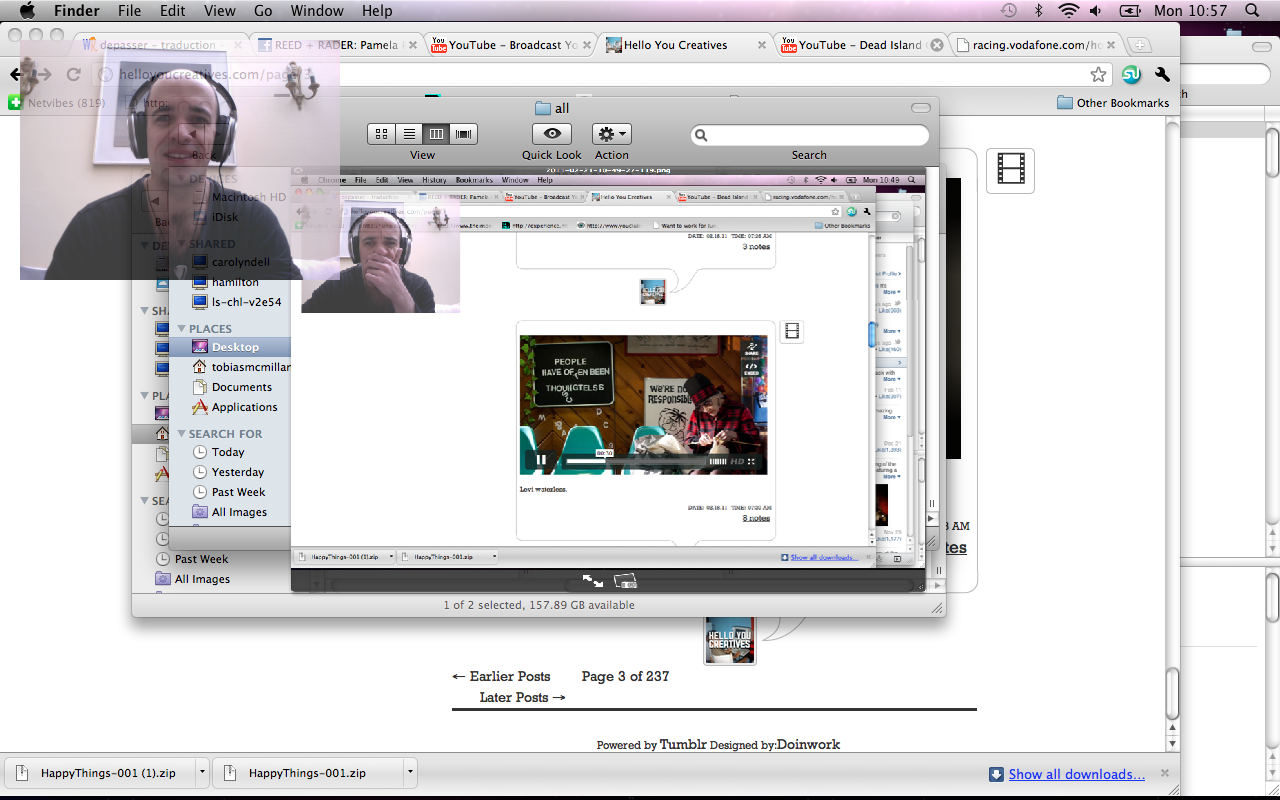Open Chrome's wrench settings menu
Screen dimensions: 1280x800
tap(1162, 75)
